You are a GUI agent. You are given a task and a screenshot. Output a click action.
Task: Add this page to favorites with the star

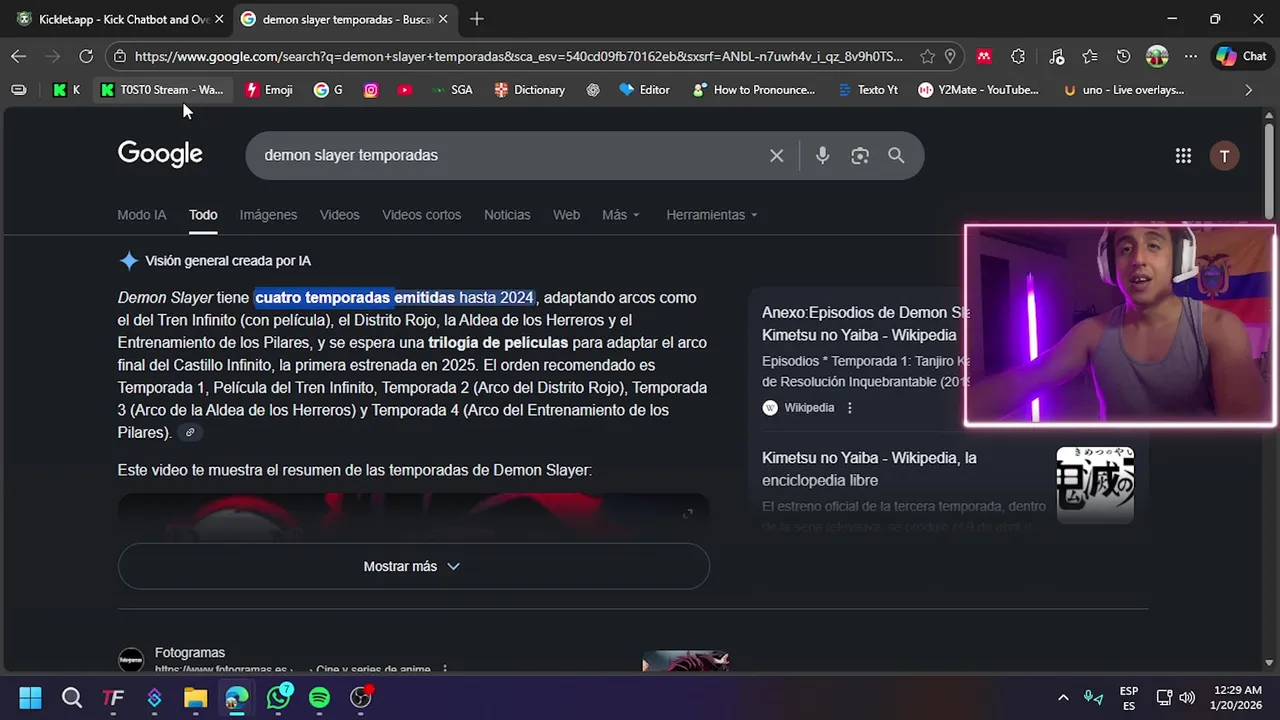click(x=927, y=56)
